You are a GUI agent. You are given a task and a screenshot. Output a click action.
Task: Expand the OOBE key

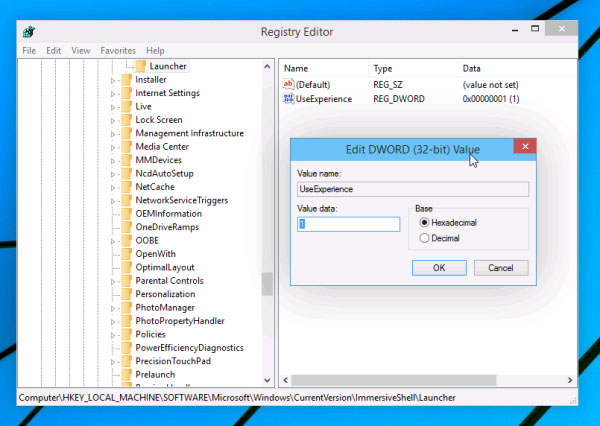112,241
